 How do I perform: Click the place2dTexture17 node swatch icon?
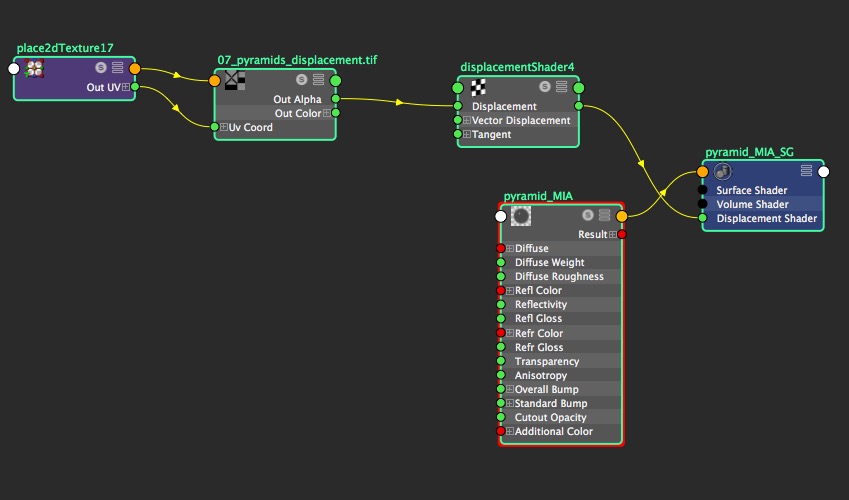click(x=34, y=68)
